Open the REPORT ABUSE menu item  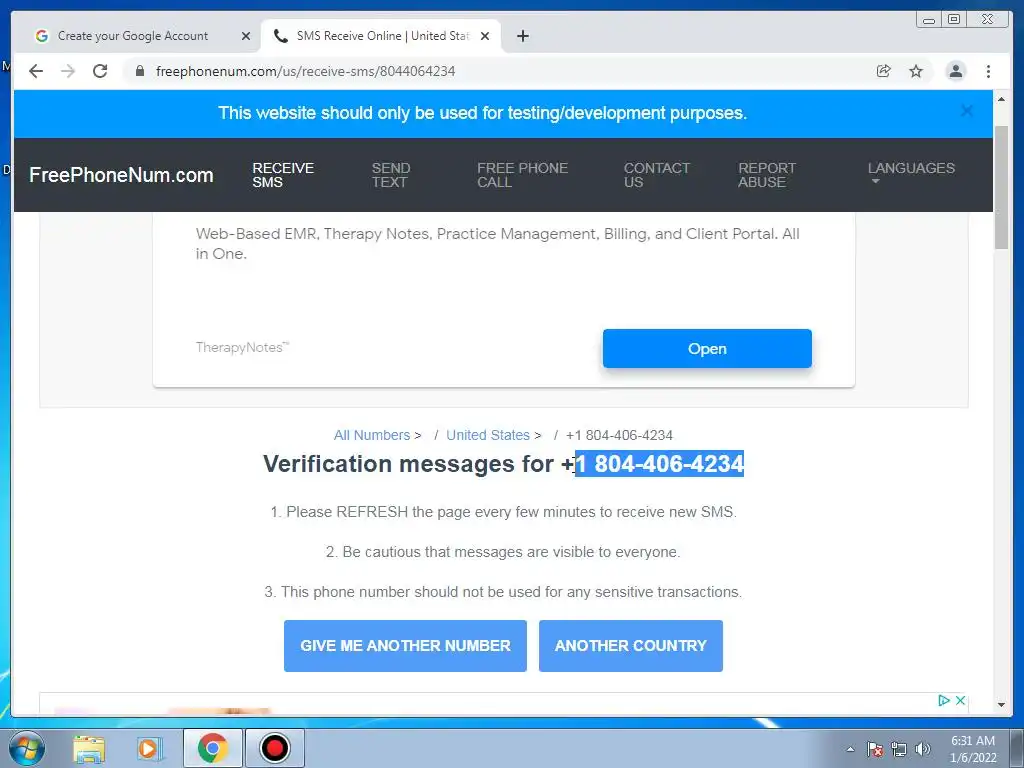click(x=767, y=175)
